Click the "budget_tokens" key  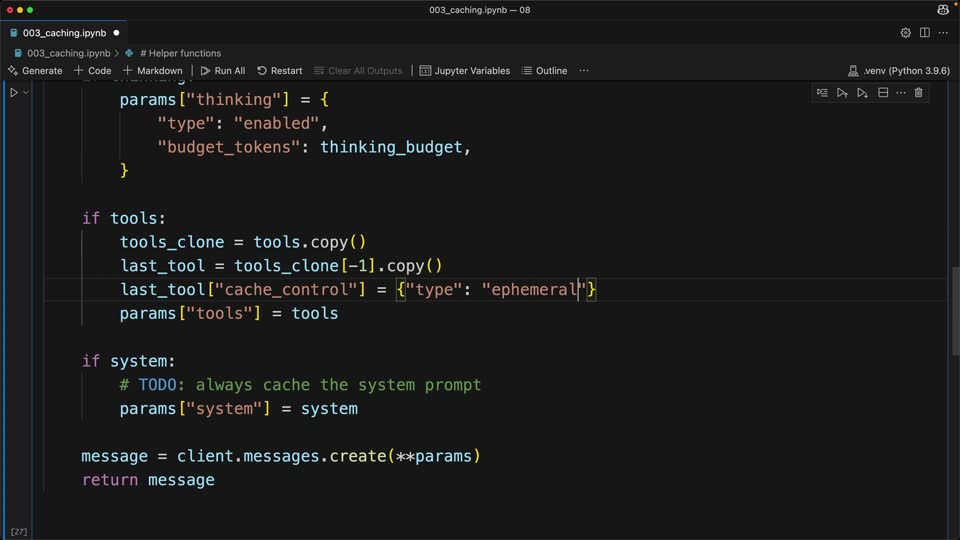[229, 147]
